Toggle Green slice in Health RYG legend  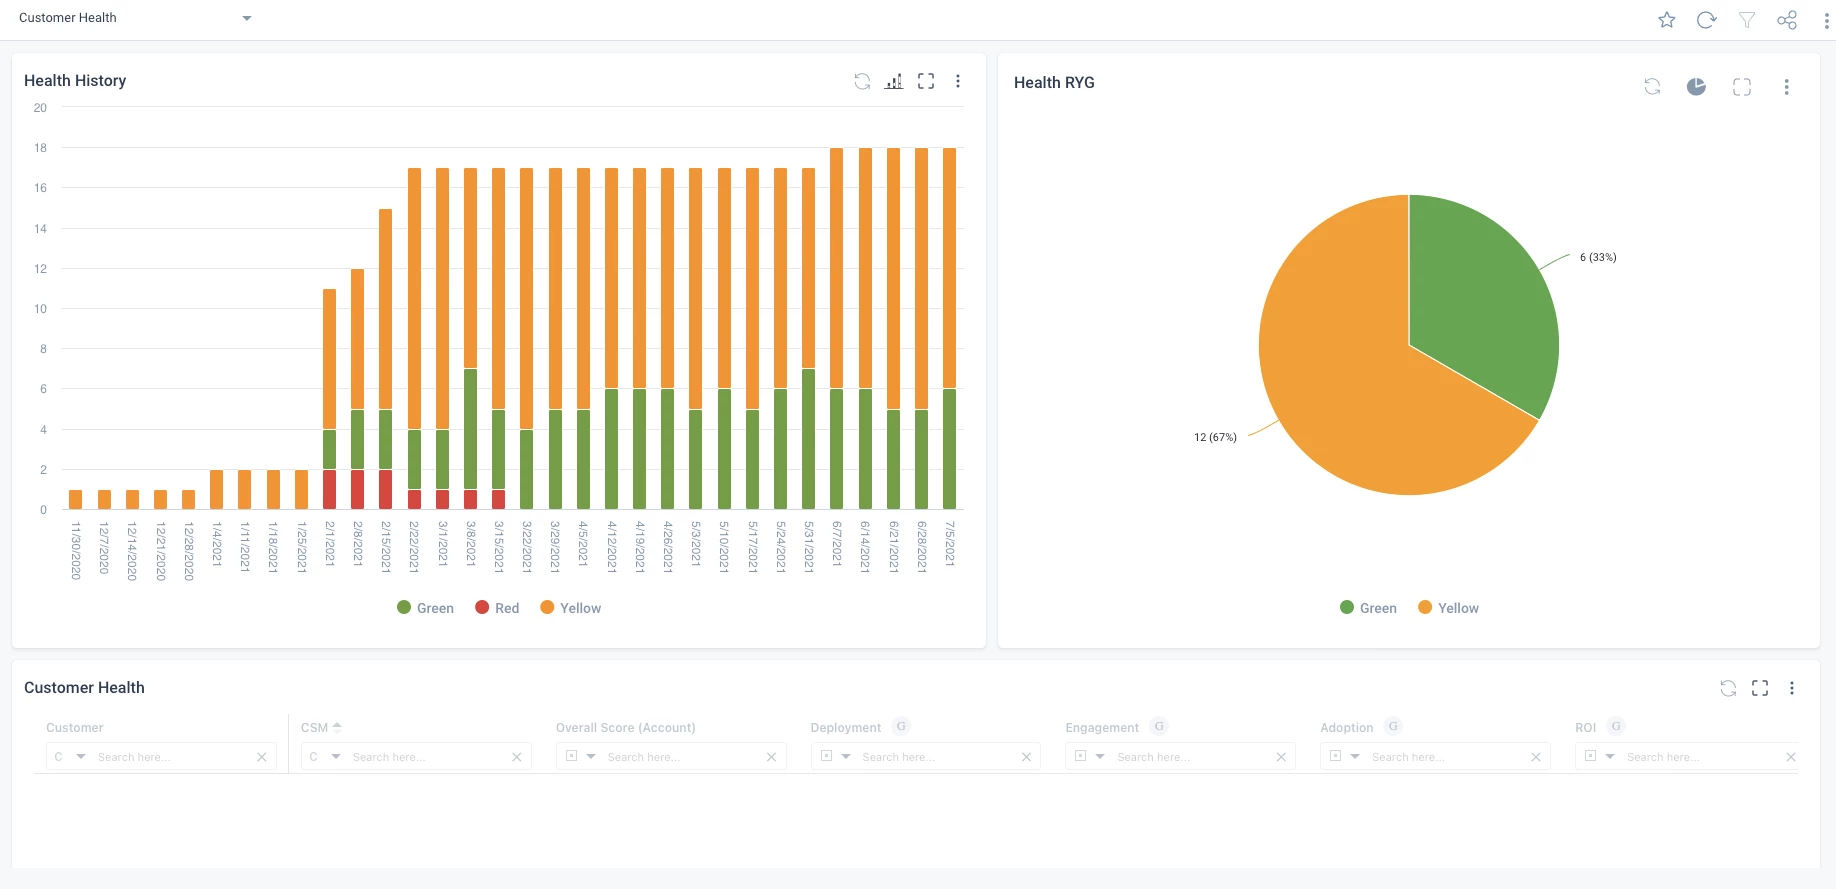1368,608
